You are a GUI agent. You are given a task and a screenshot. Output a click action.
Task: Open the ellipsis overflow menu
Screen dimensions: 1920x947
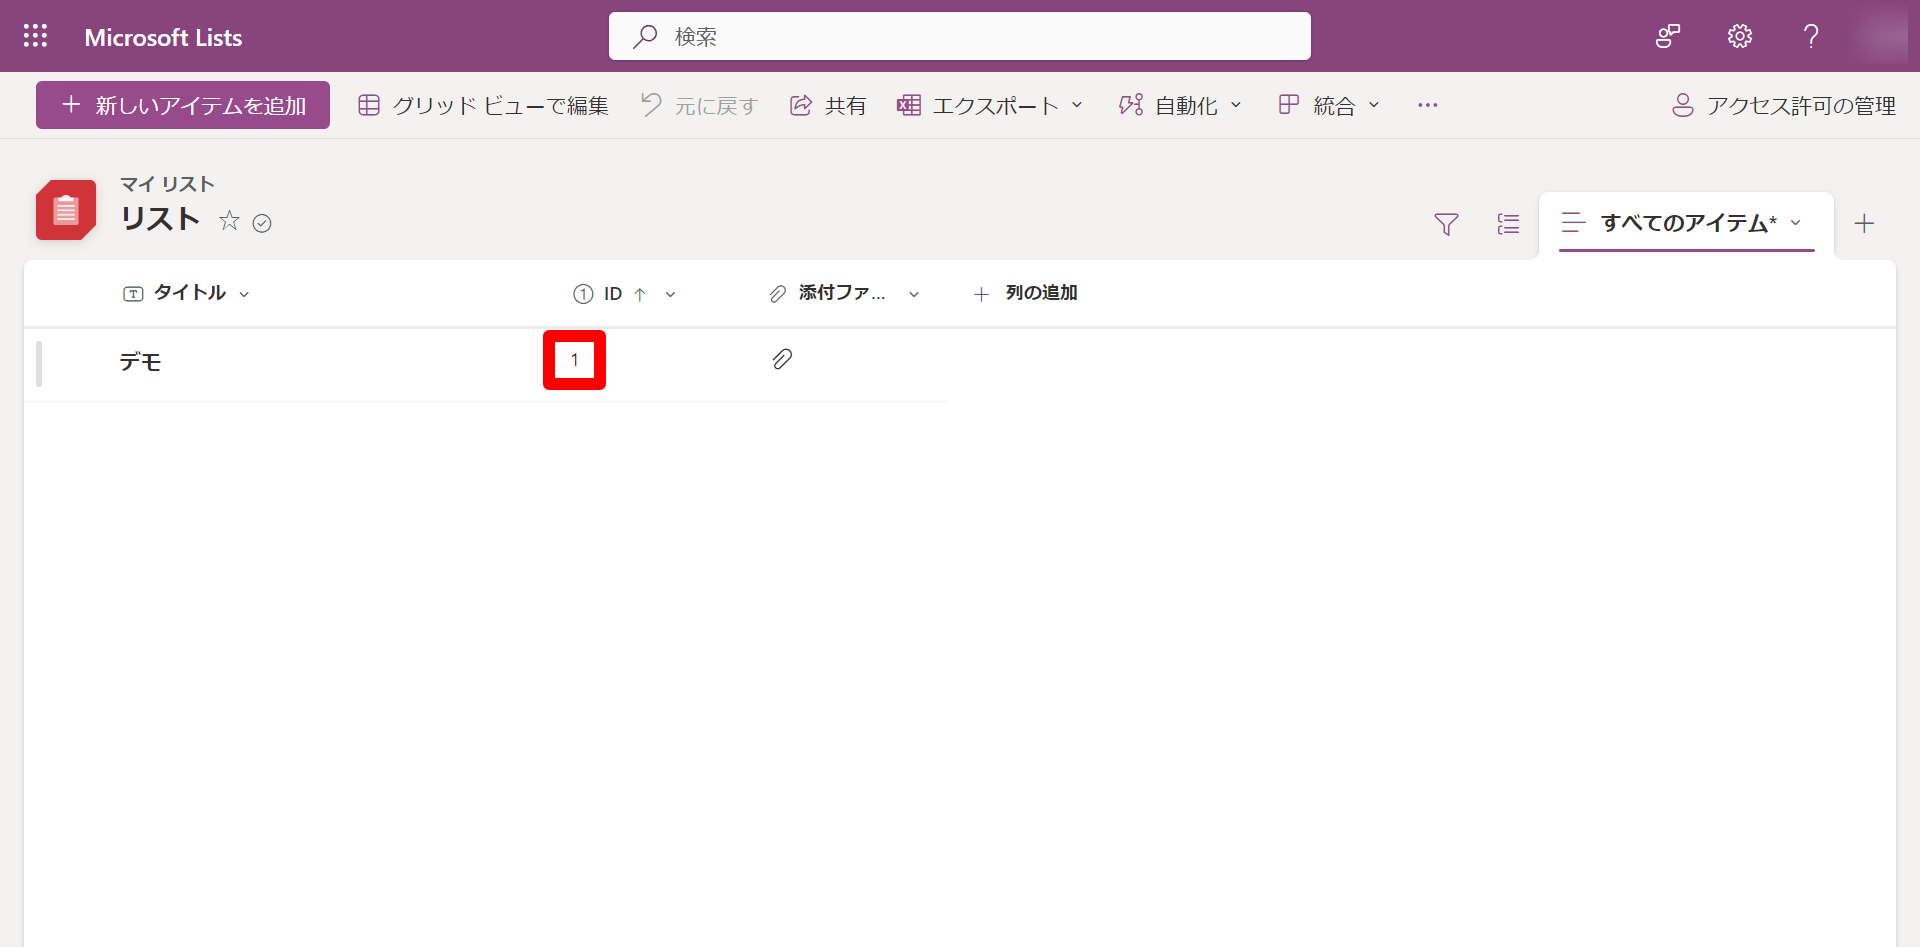pyautogui.click(x=1427, y=105)
